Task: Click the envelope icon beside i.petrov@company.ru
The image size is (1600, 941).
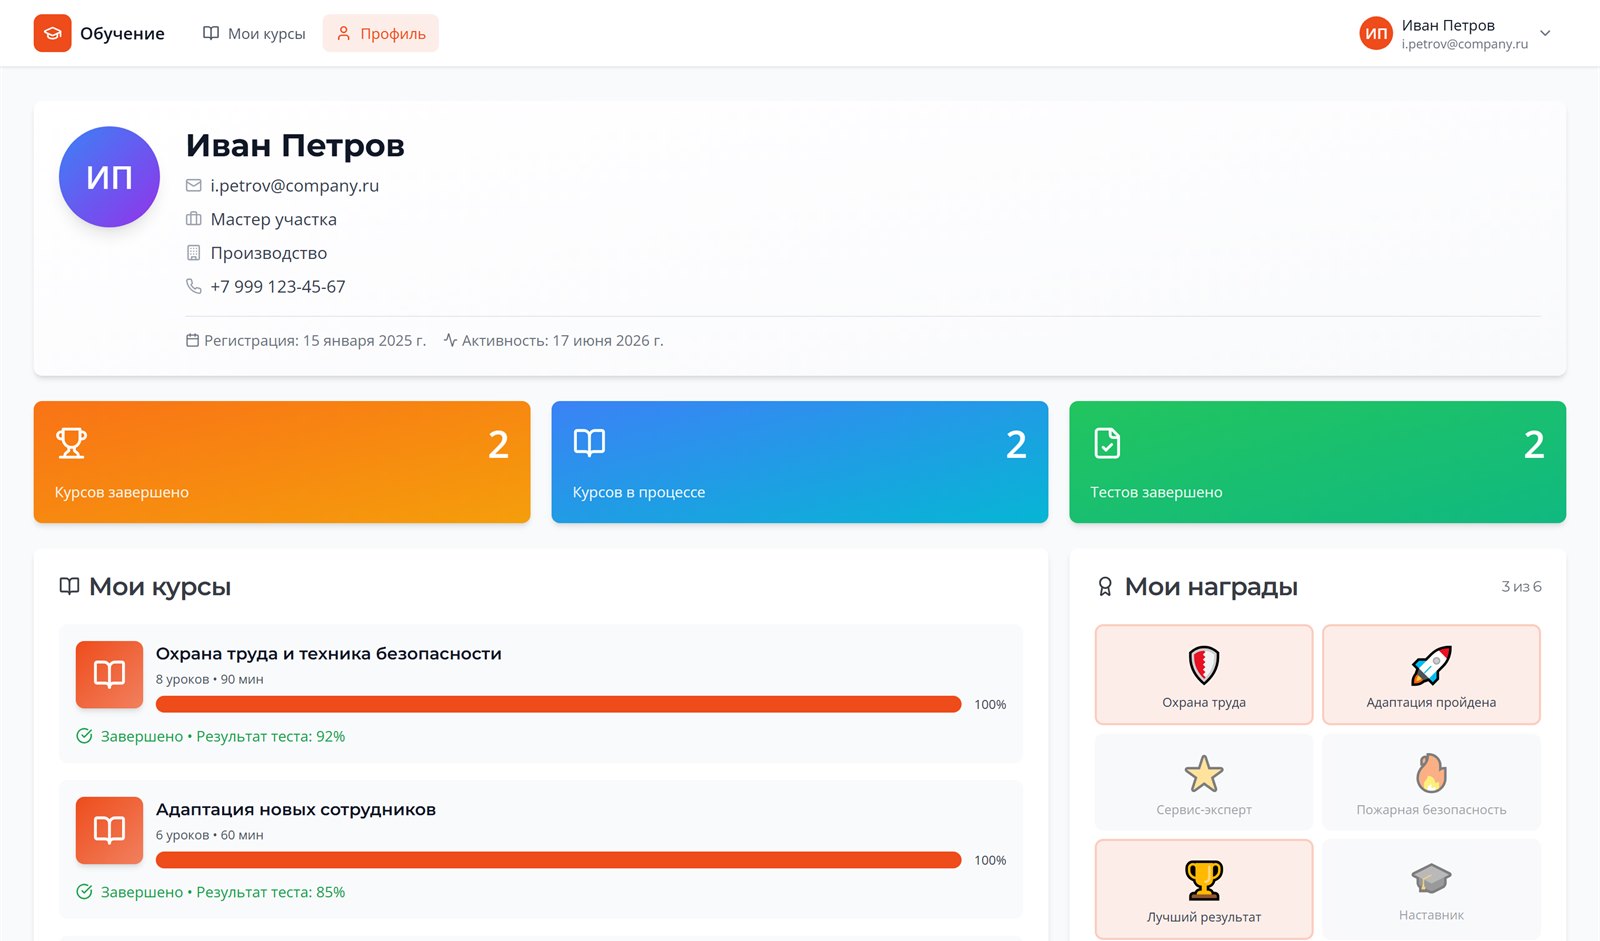Action: [x=194, y=185]
